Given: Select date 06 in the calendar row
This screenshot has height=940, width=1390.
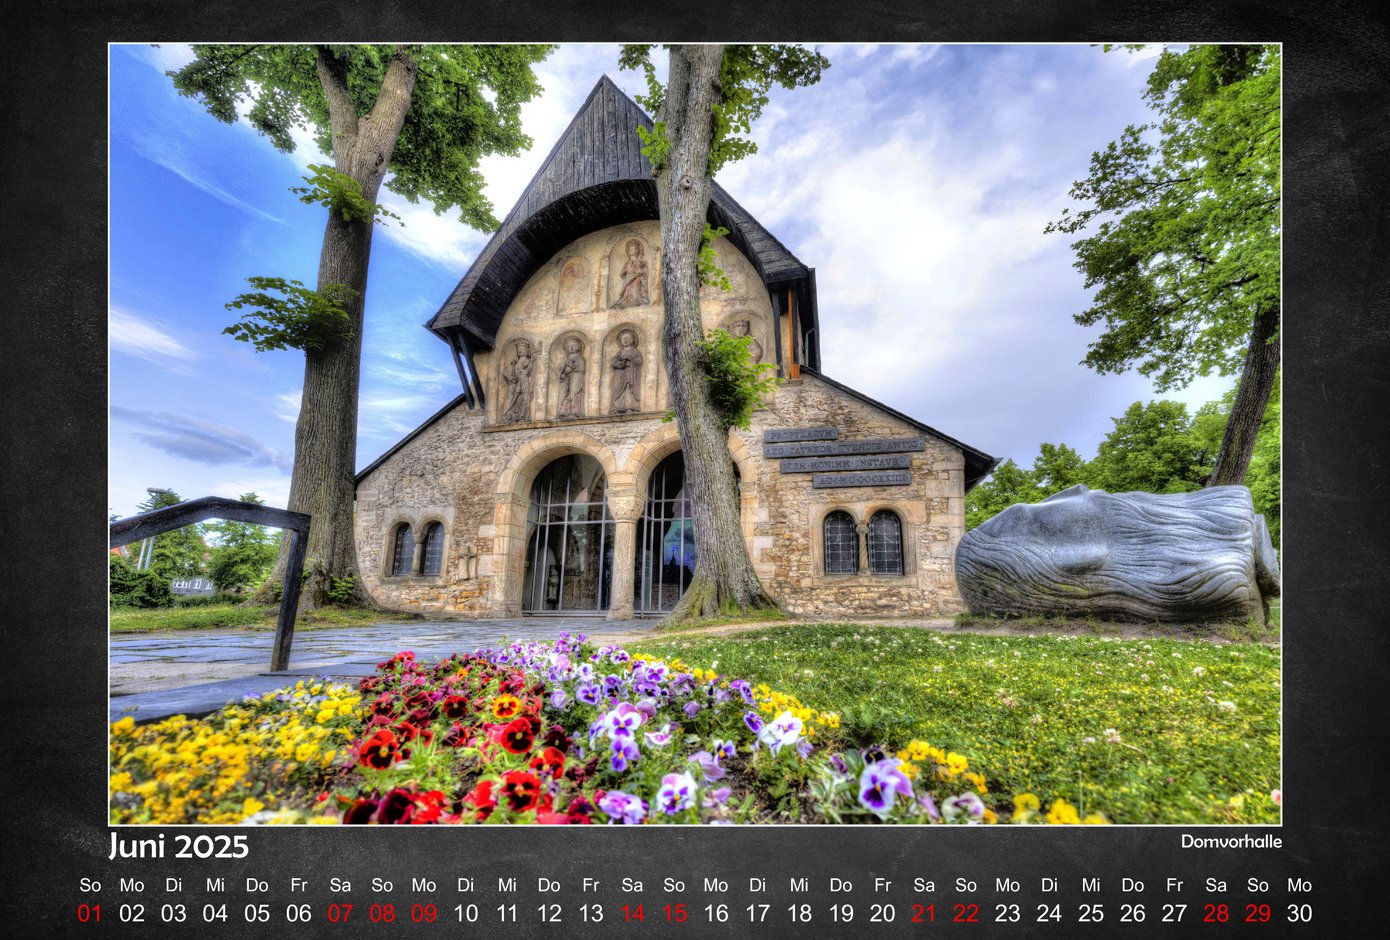Looking at the screenshot, I should point(299,913).
